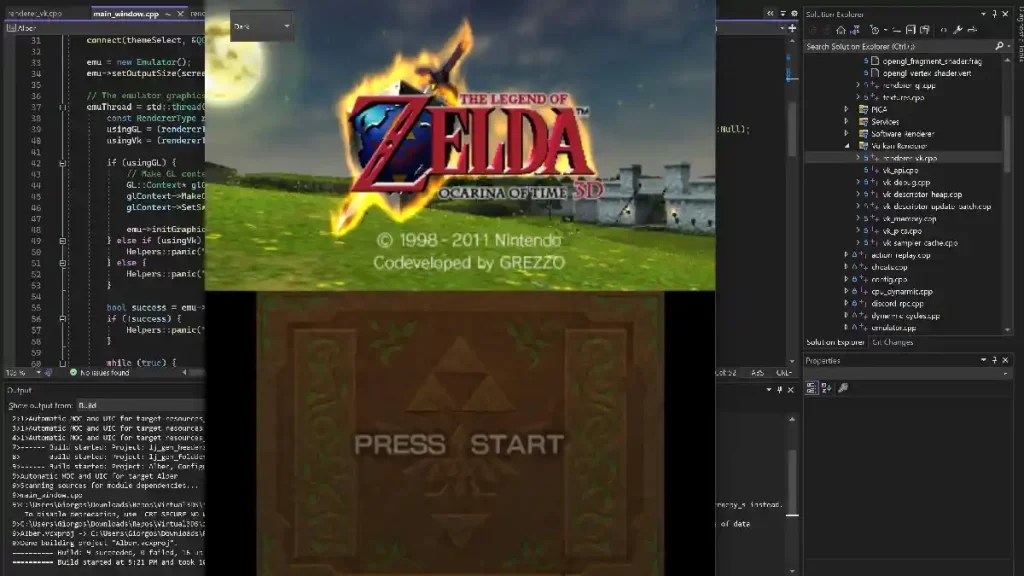Image resolution: width=1024 pixels, height=576 pixels.
Task: Collapse code block at line 42
Action: tap(63, 163)
